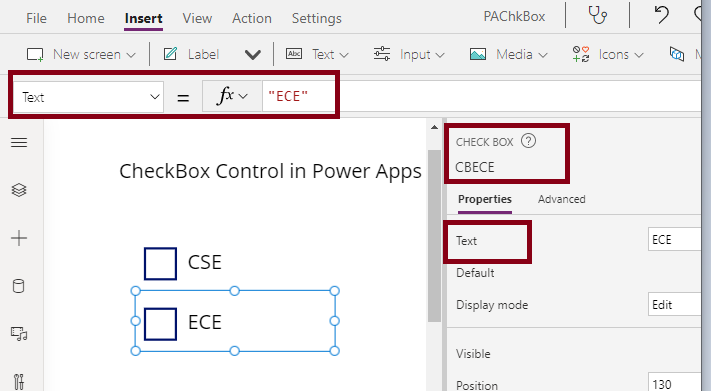This screenshot has height=391, width=711.
Task: Run the App checker stethoscope icon
Action: pos(598,15)
